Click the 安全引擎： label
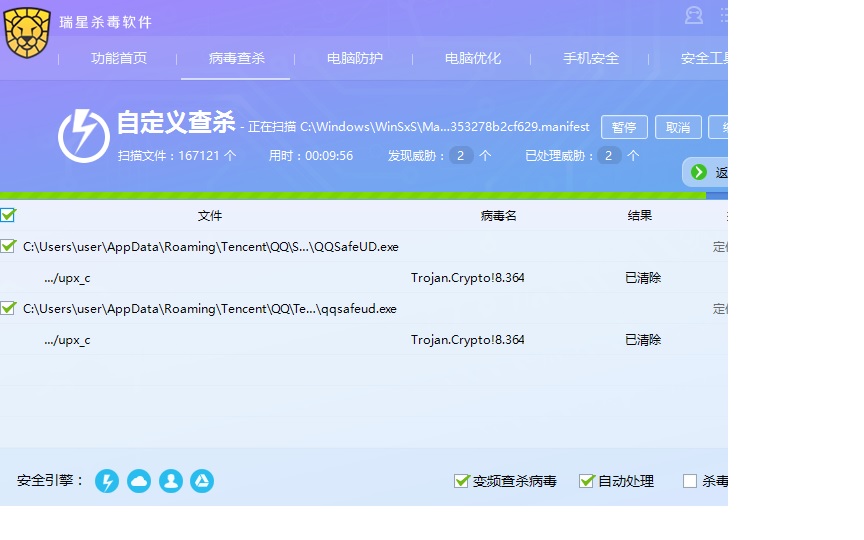 (50, 480)
